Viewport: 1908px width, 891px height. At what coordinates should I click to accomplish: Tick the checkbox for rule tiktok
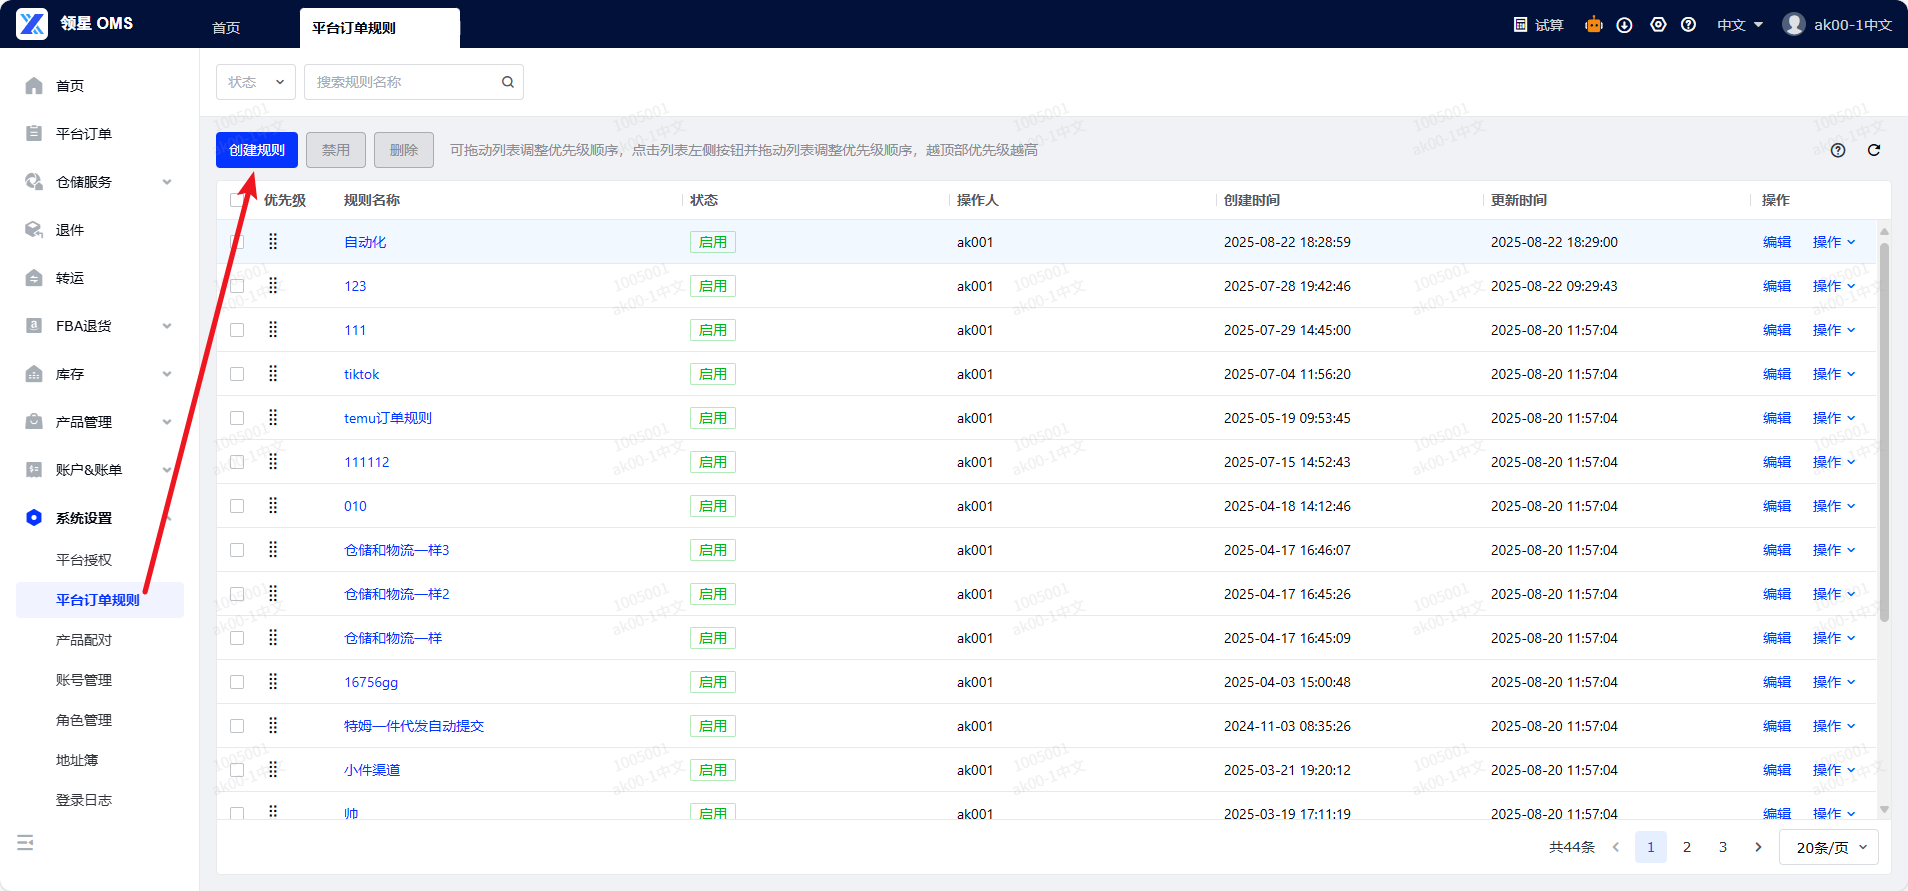pyautogui.click(x=237, y=374)
